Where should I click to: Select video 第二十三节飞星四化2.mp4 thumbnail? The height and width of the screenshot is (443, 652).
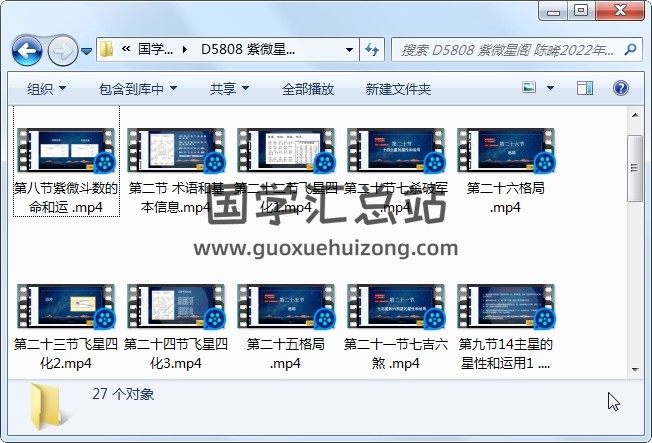click(x=66, y=307)
